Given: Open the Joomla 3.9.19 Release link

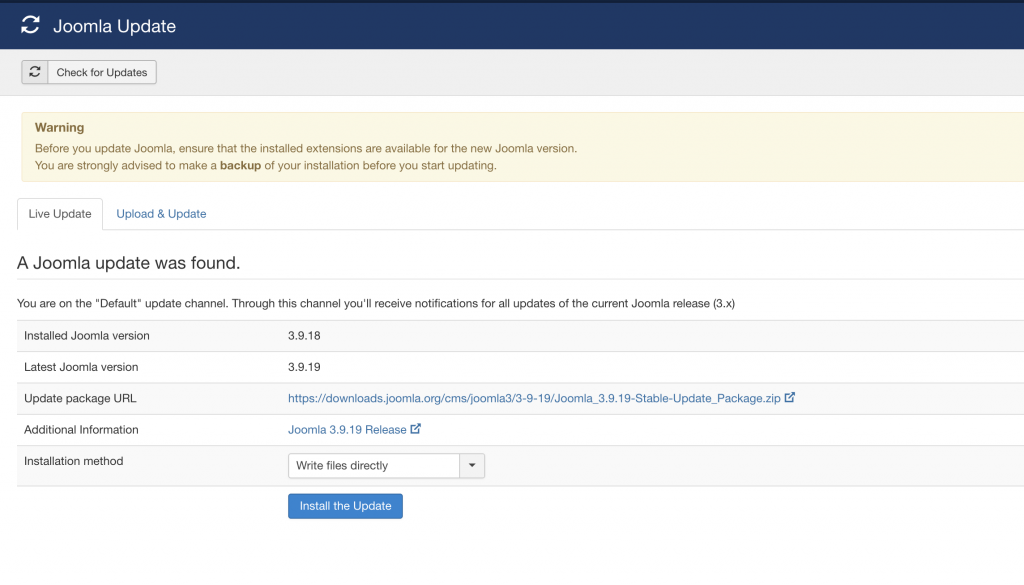Looking at the screenshot, I should 347,430.
